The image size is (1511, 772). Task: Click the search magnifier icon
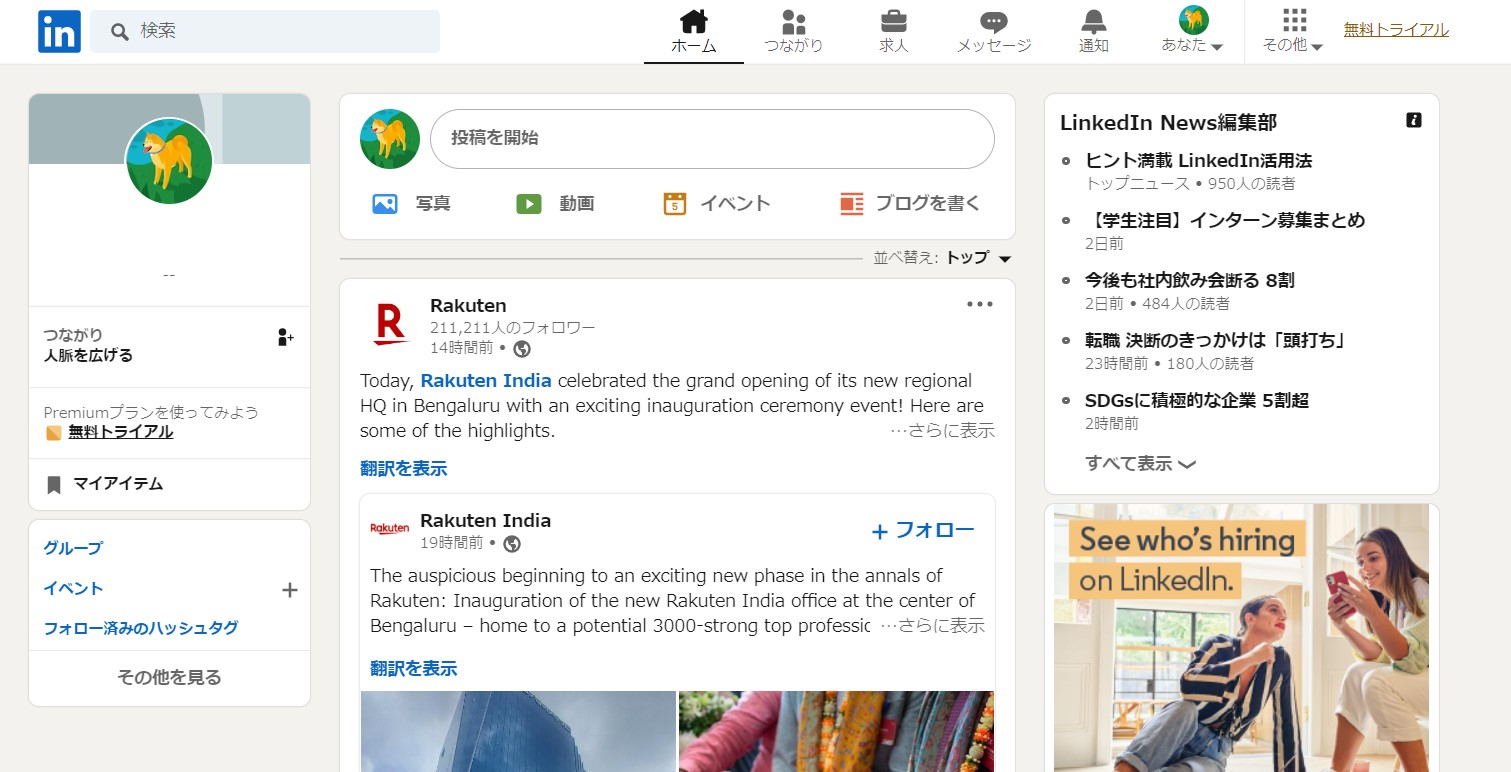coord(120,32)
